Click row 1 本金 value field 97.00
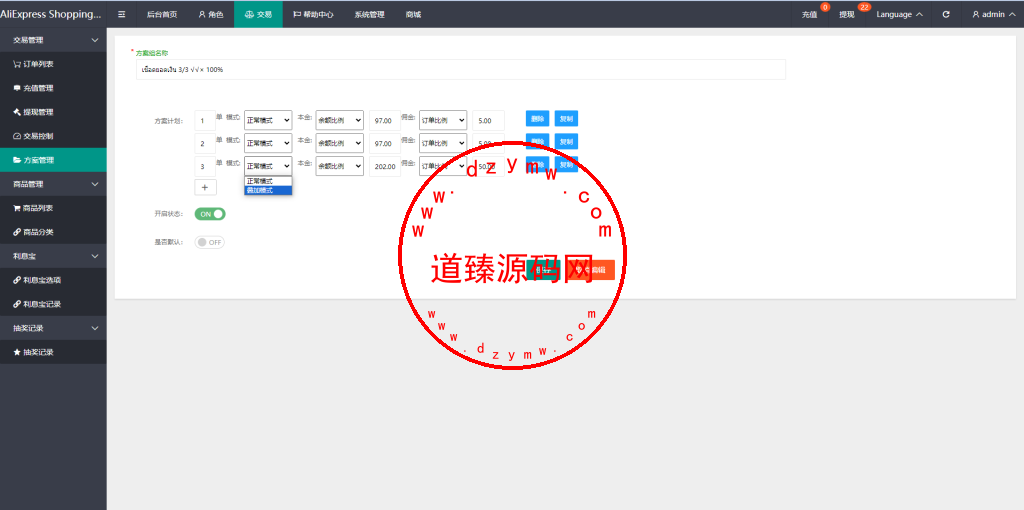Screen dimensions: 1024x510 point(385,120)
